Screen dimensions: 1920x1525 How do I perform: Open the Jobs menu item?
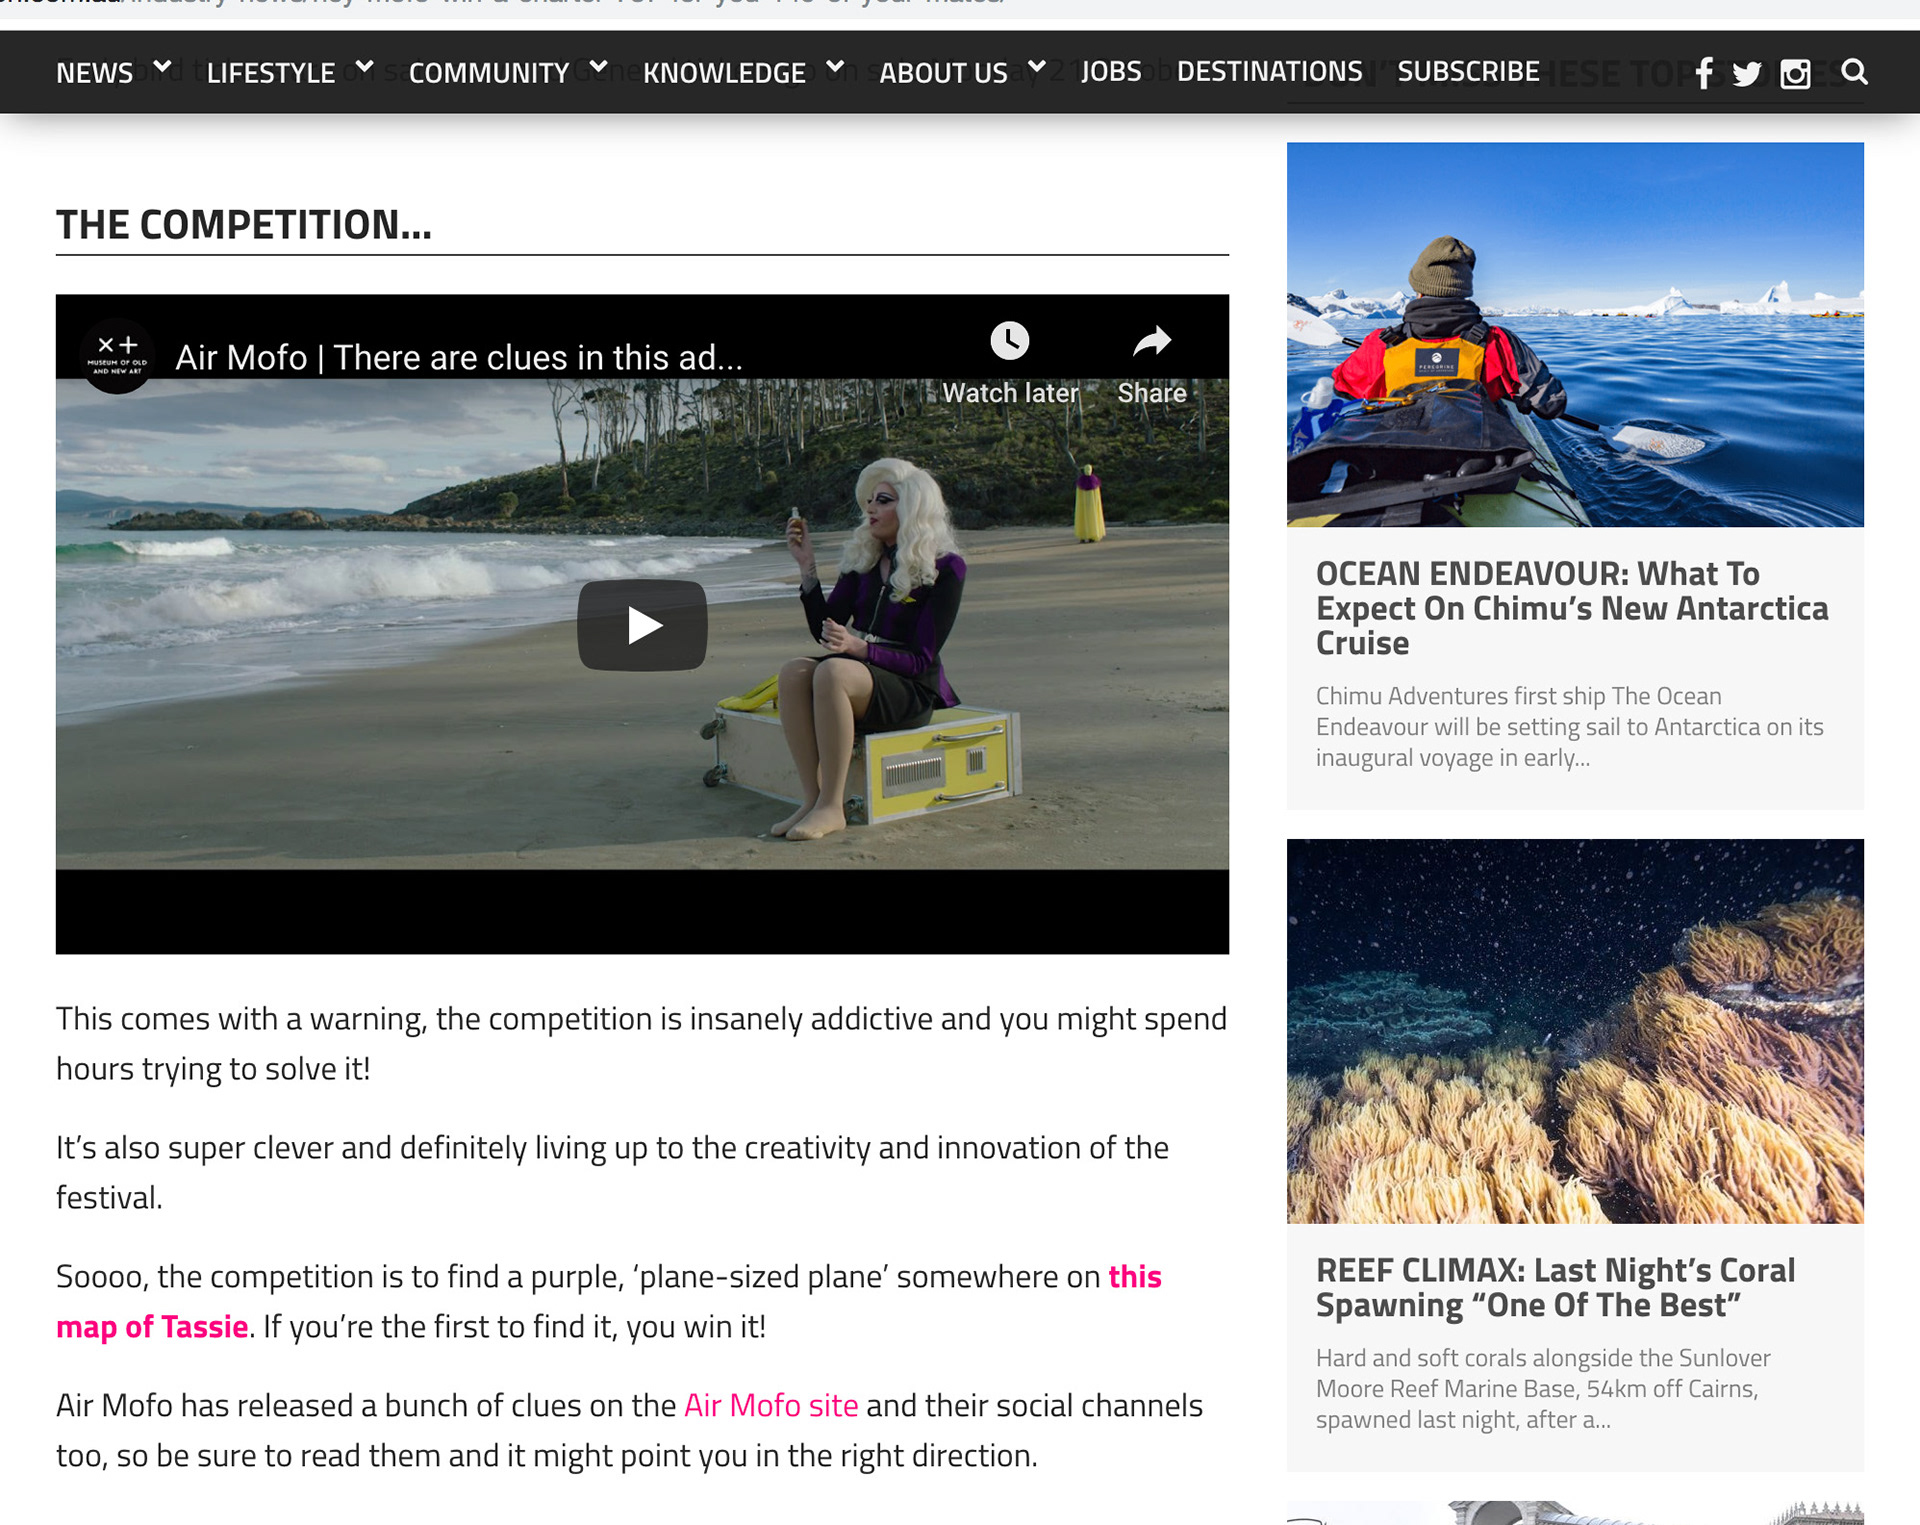[1111, 72]
